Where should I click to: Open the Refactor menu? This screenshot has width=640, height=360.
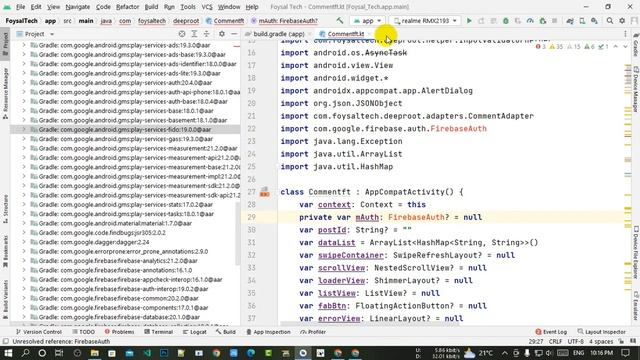tap(127, 7)
